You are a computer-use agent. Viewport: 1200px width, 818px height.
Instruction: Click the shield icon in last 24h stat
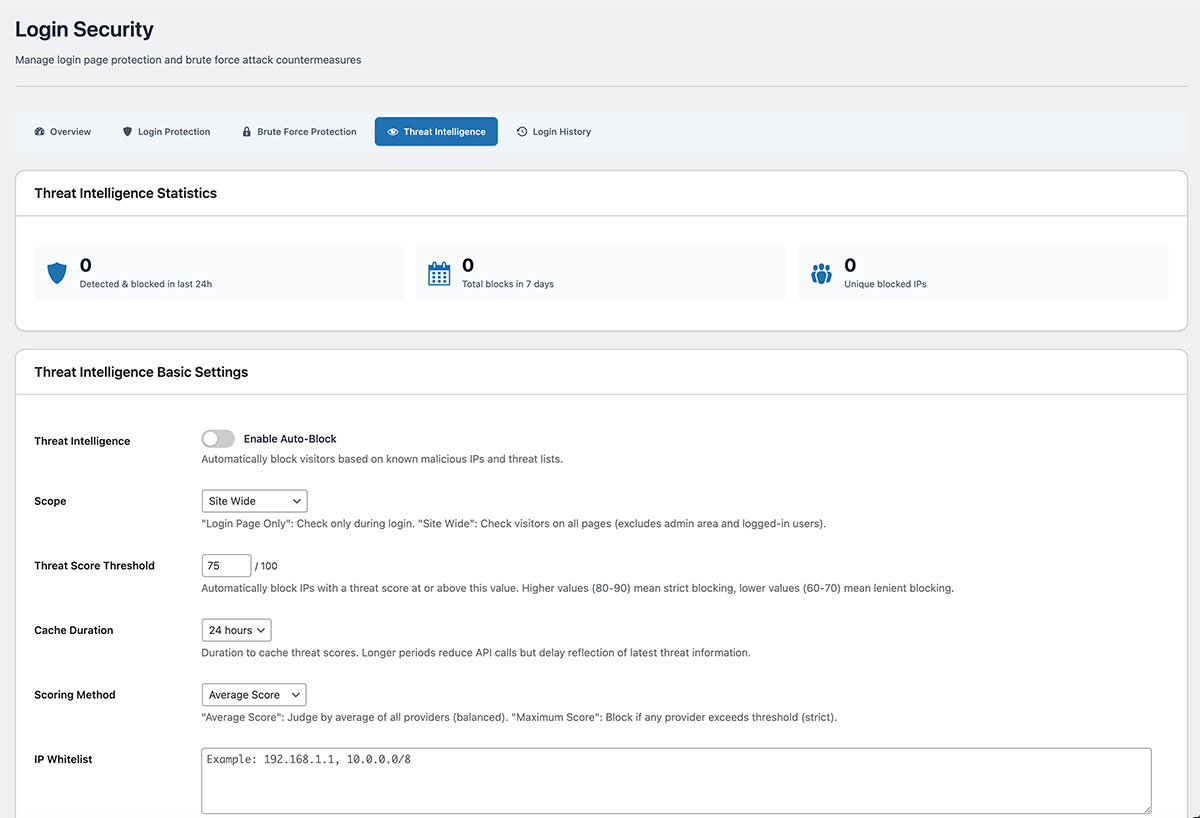58,274
